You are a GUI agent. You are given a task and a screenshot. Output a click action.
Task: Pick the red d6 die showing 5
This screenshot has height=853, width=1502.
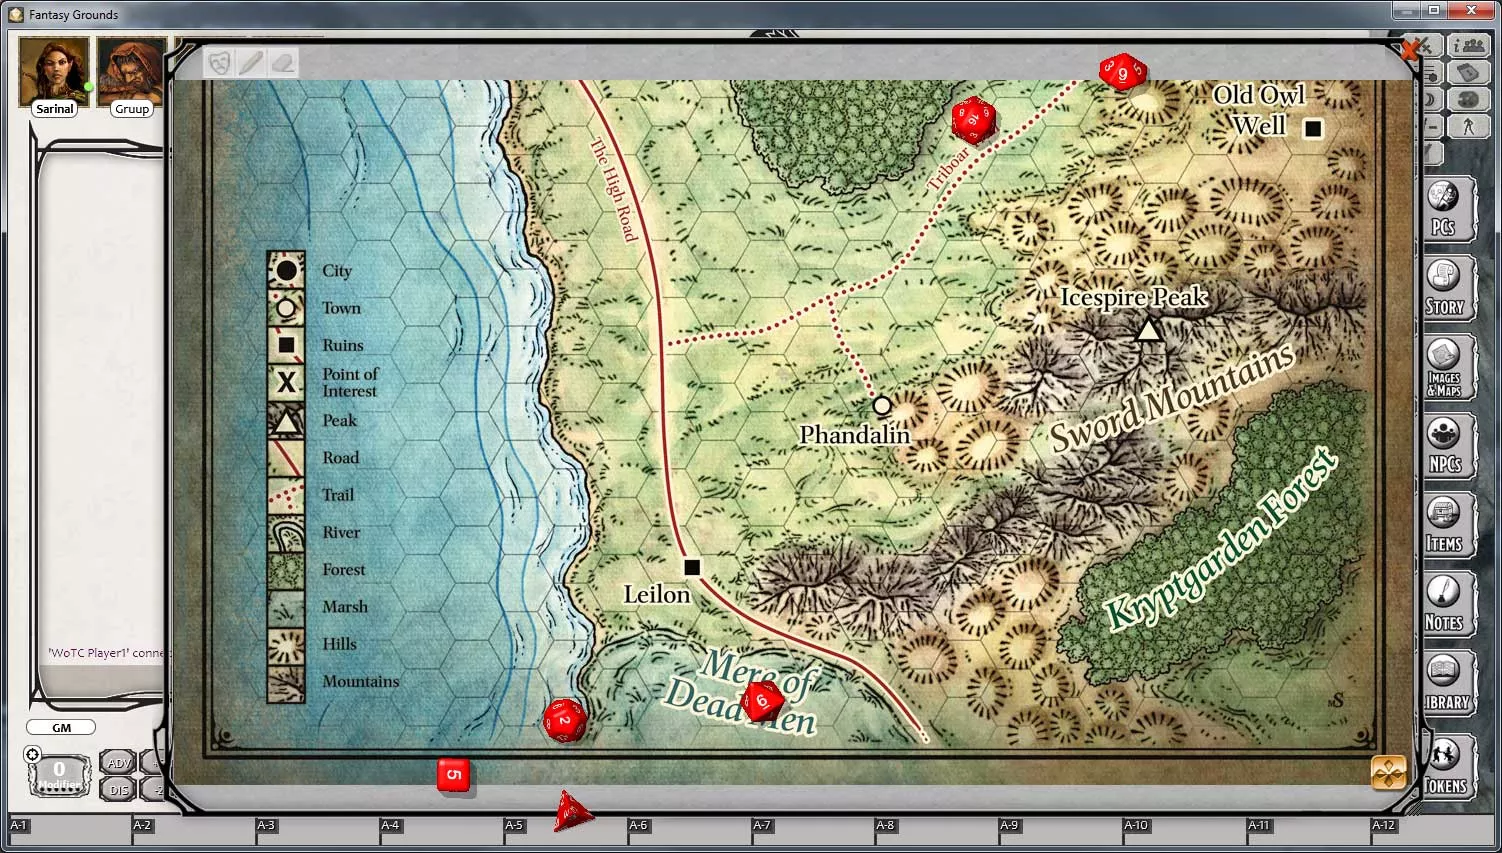click(x=453, y=775)
